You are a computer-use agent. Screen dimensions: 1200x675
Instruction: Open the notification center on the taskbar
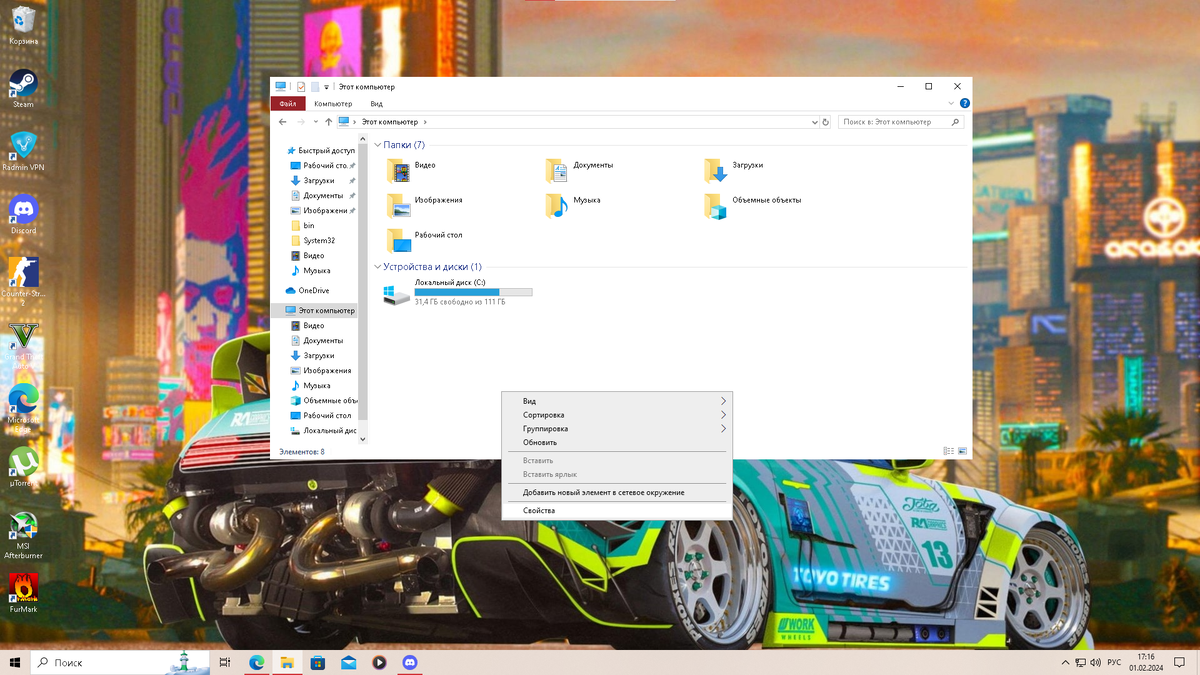click(1181, 662)
